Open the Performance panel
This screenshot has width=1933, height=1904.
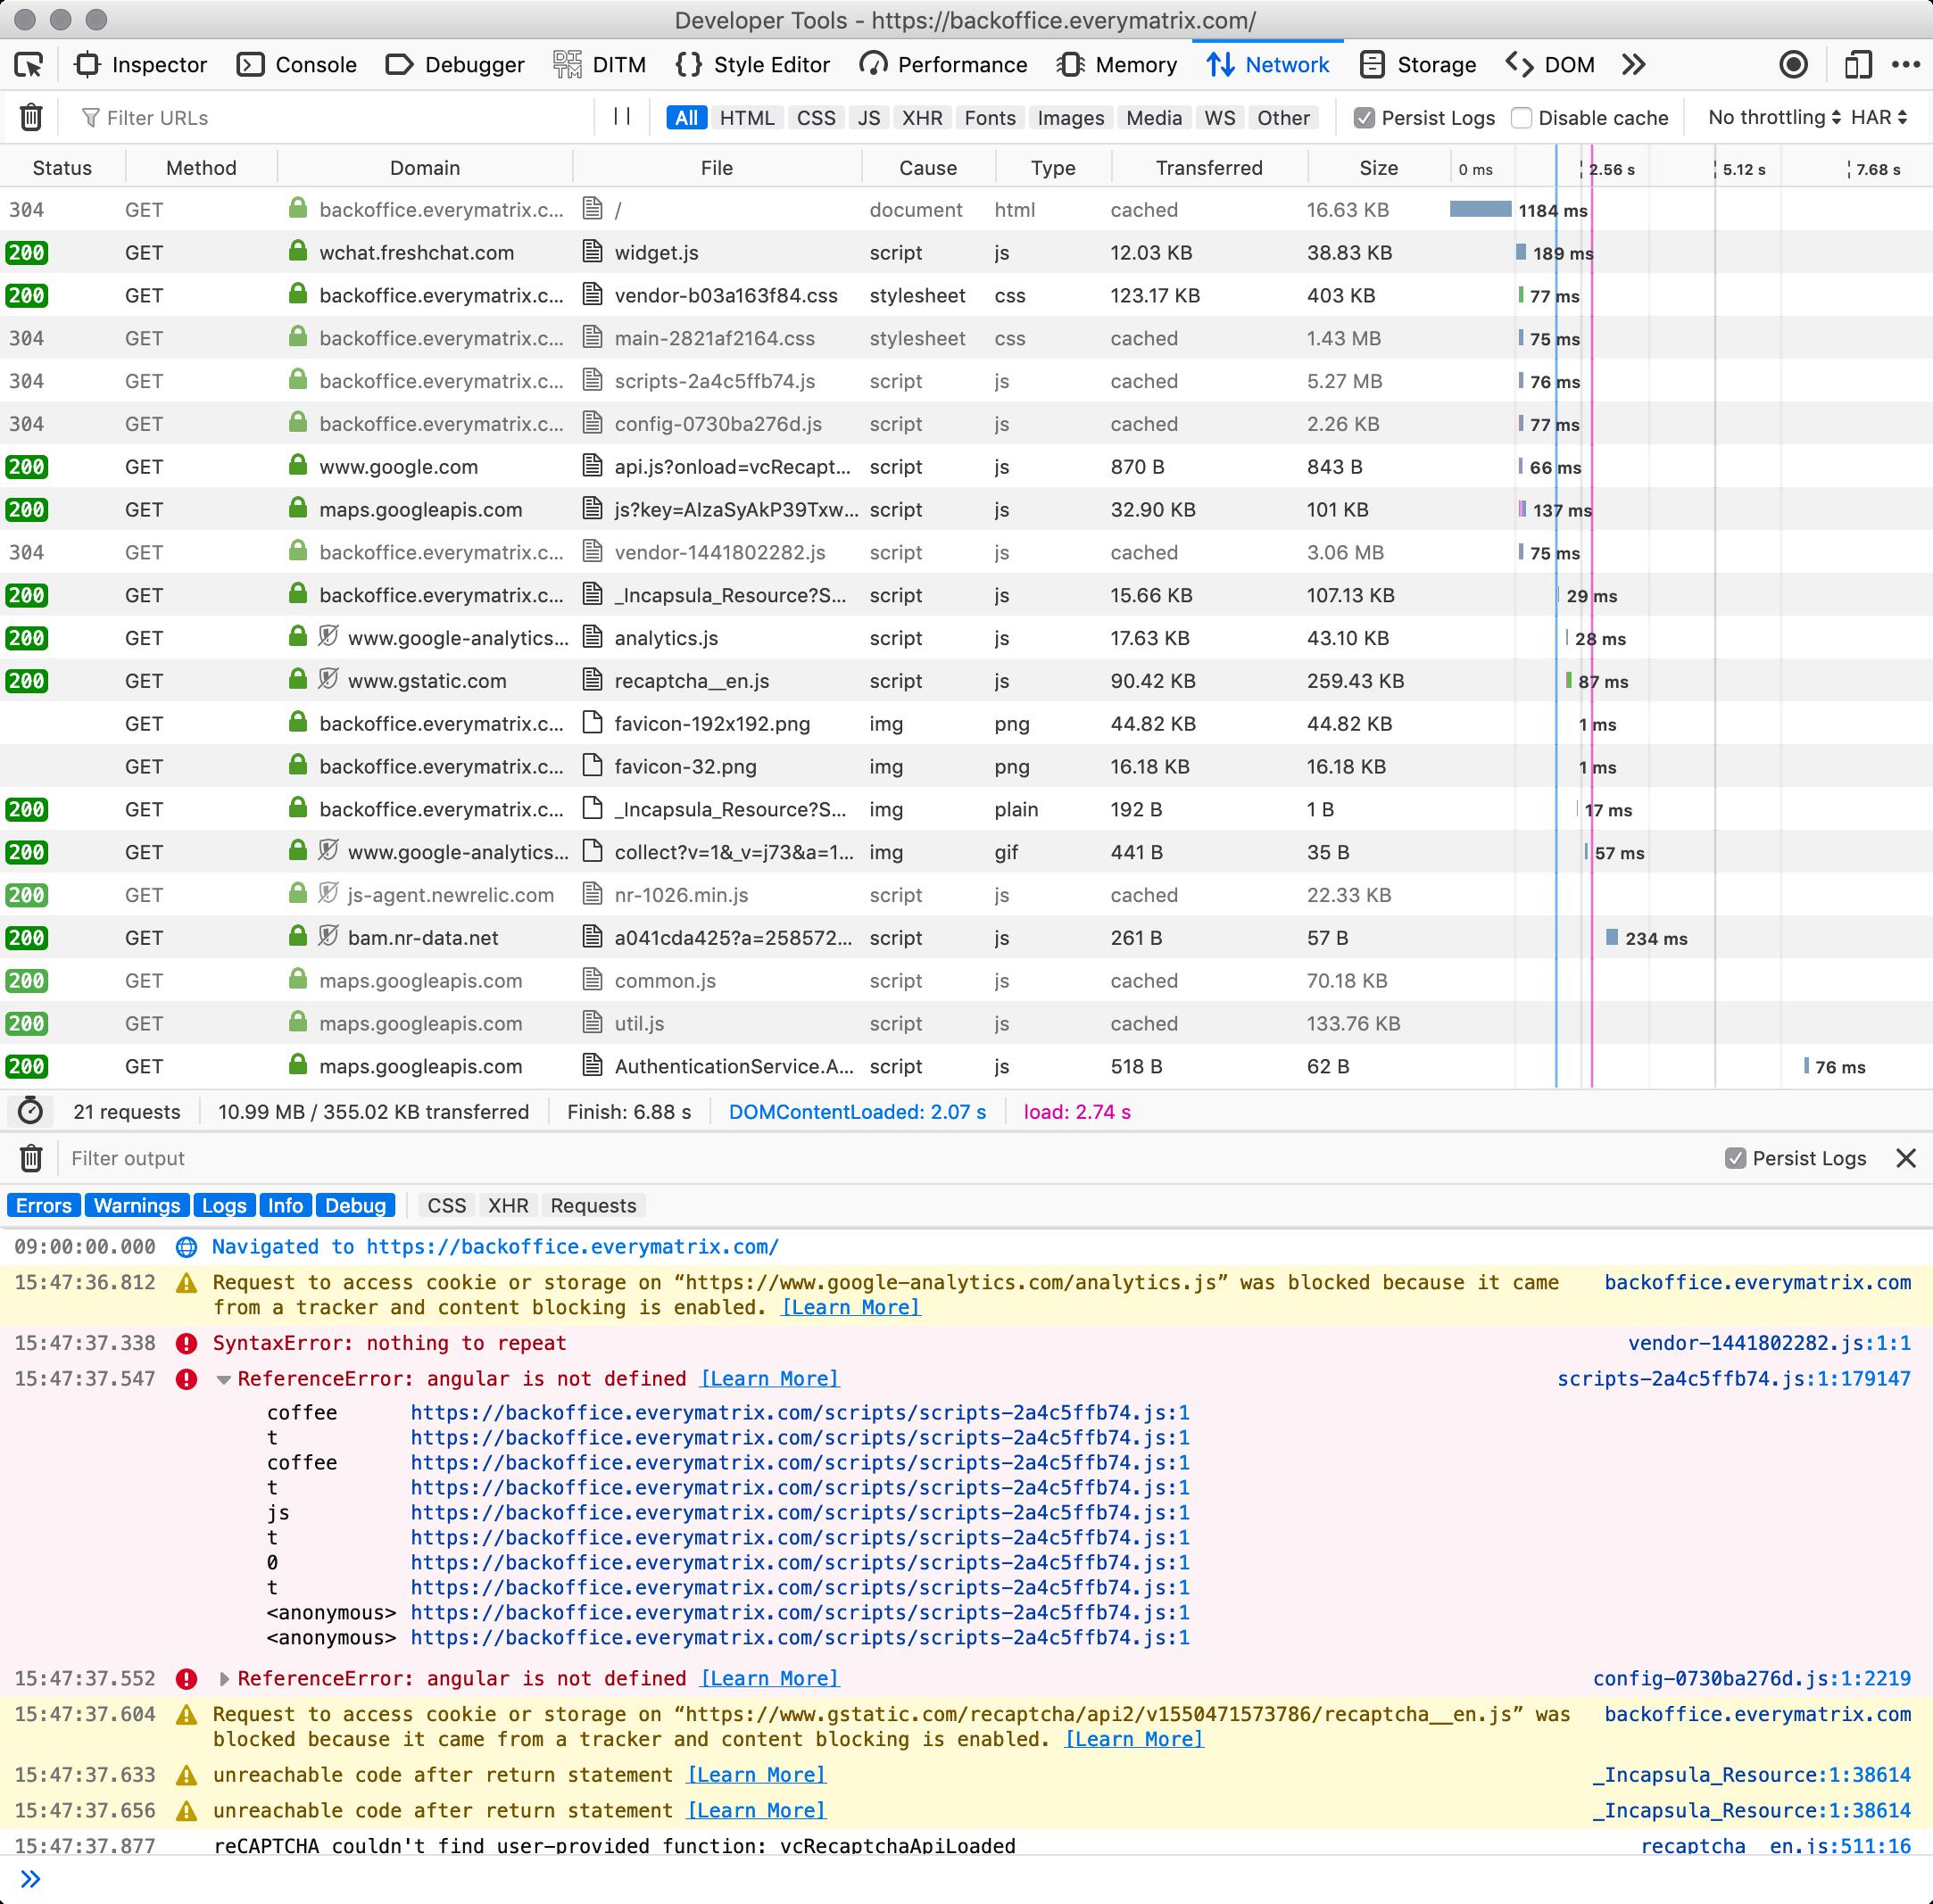pos(944,64)
